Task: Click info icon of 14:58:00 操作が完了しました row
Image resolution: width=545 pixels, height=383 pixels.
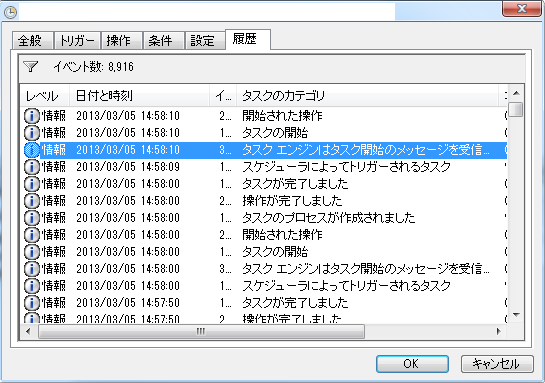Action: tap(32, 201)
